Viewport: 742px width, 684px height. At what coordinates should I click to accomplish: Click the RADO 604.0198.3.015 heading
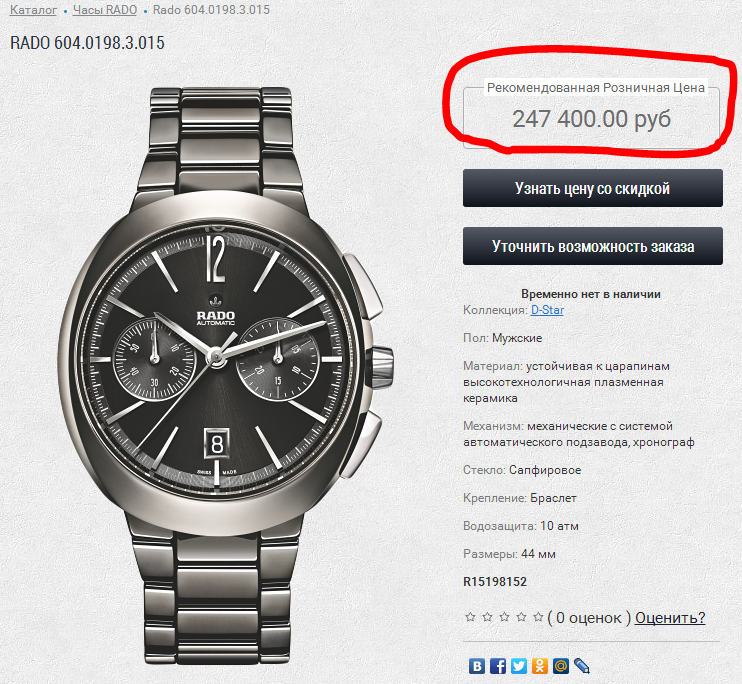(87, 43)
